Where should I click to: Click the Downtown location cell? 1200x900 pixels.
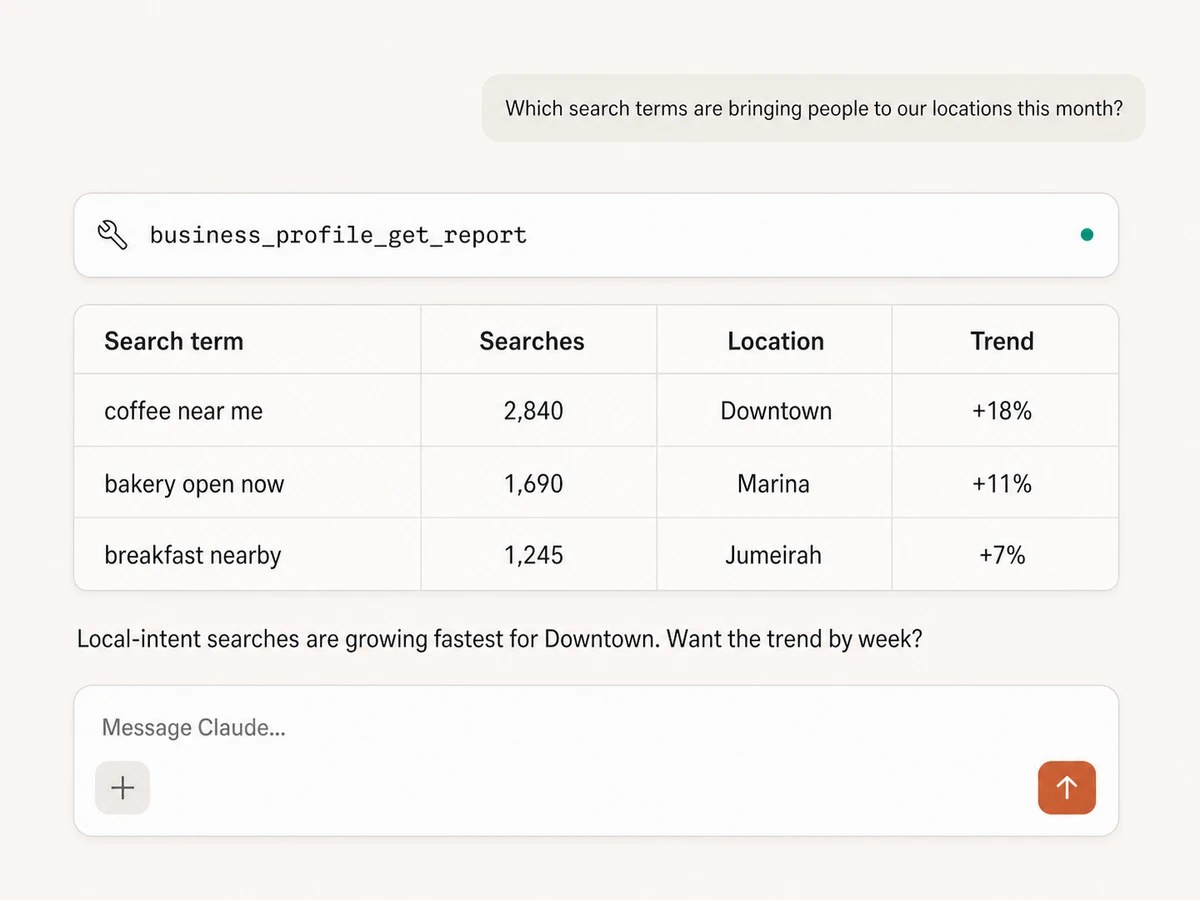(776, 411)
